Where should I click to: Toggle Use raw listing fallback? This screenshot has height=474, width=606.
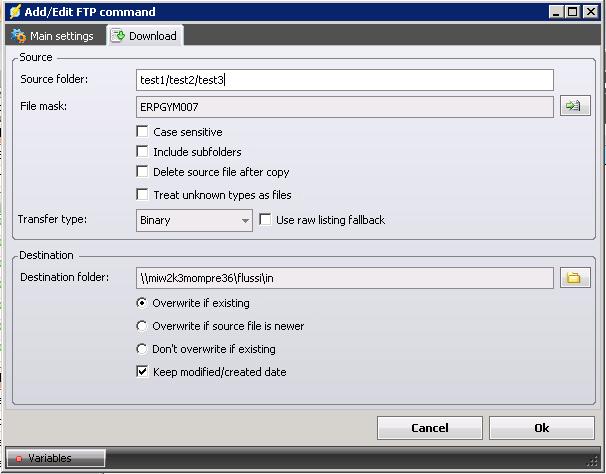(266, 220)
